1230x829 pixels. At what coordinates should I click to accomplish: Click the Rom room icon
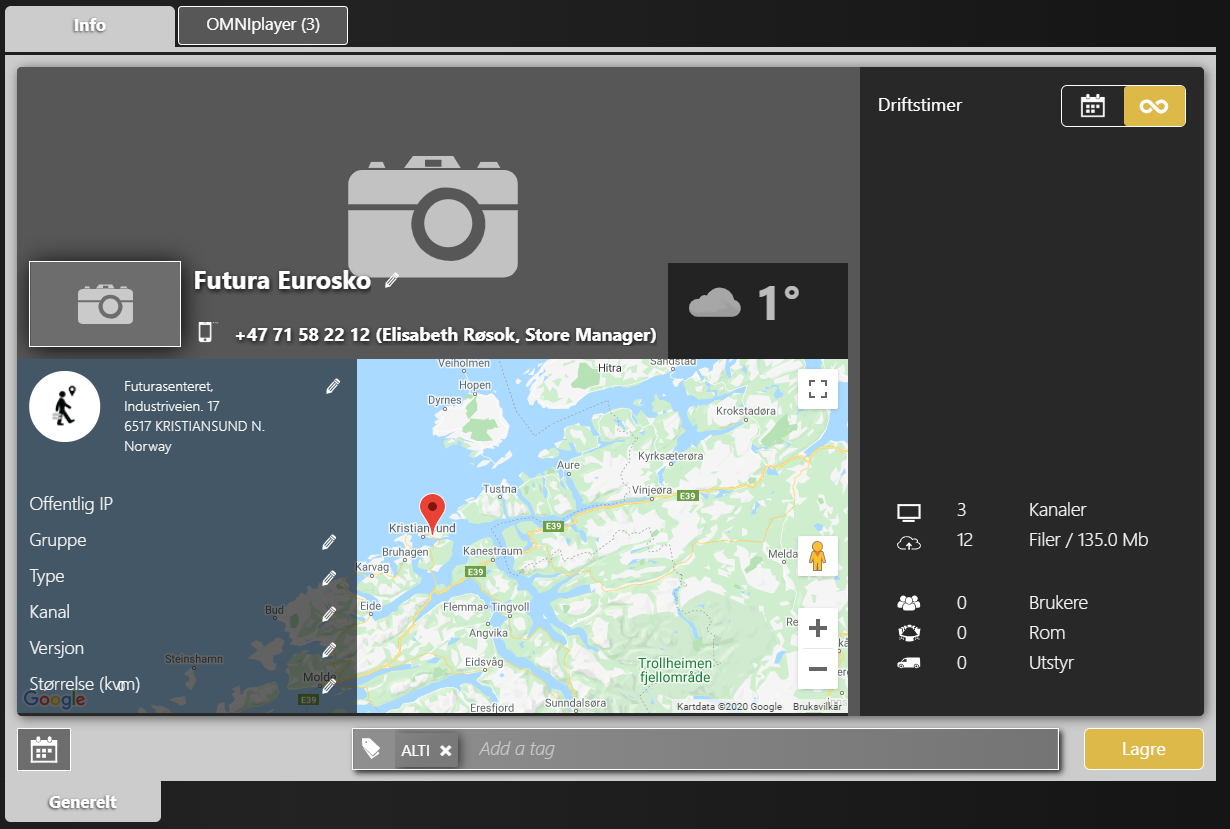coord(909,633)
